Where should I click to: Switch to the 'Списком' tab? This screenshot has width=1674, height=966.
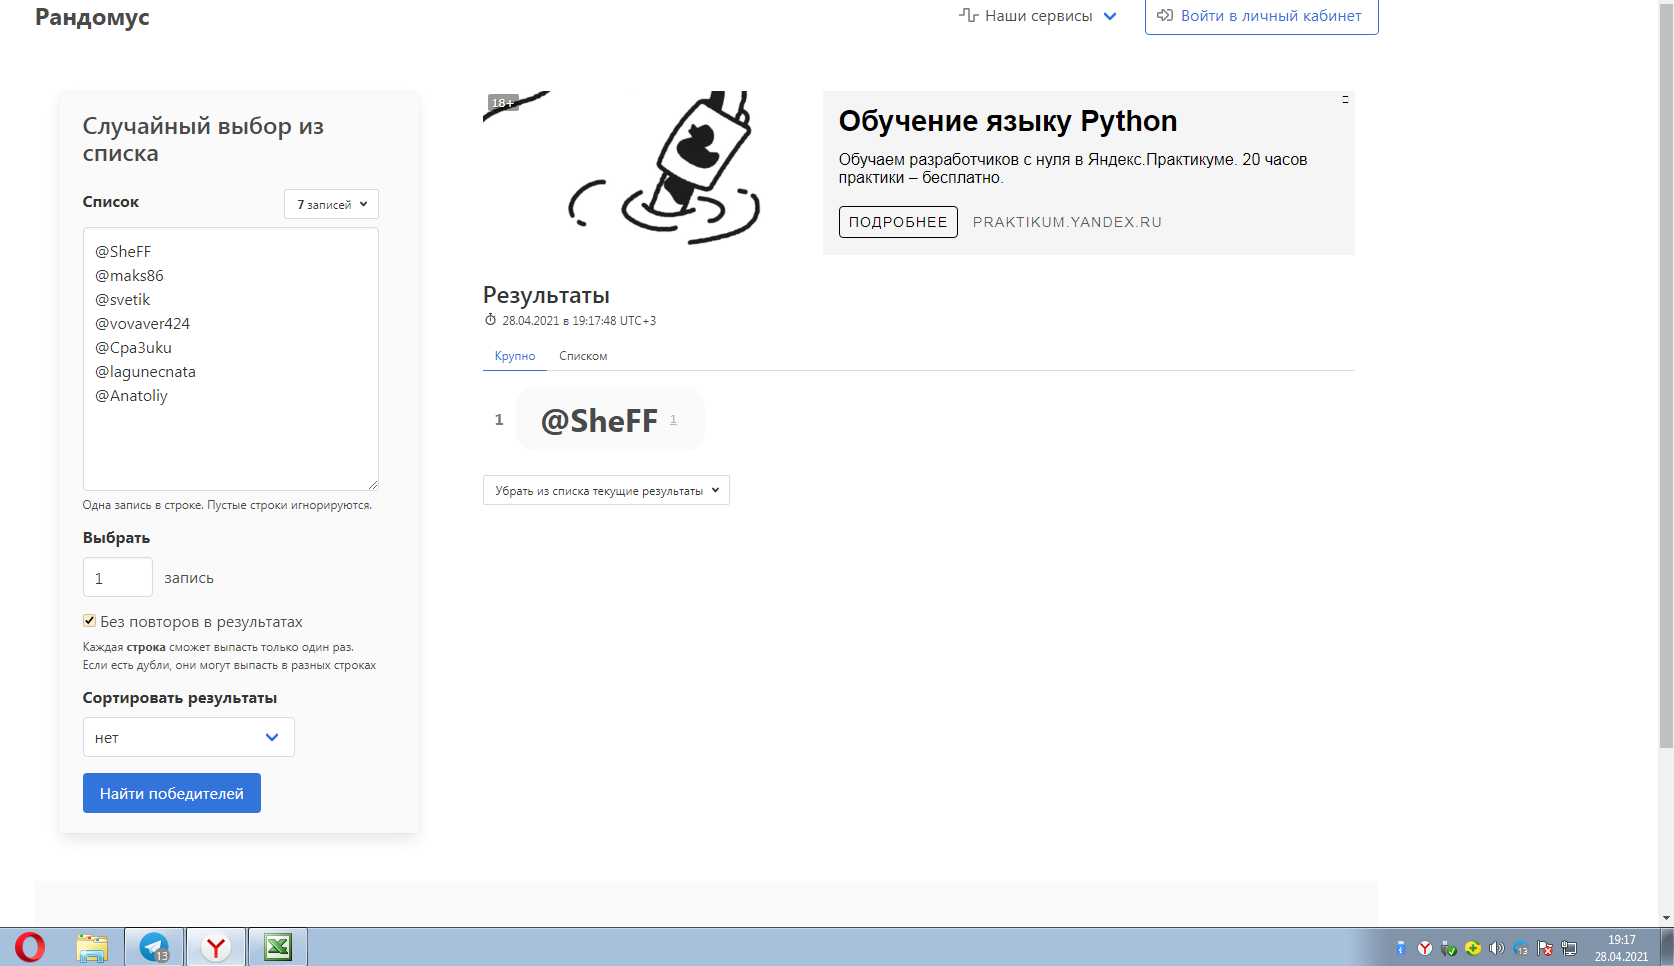583,356
